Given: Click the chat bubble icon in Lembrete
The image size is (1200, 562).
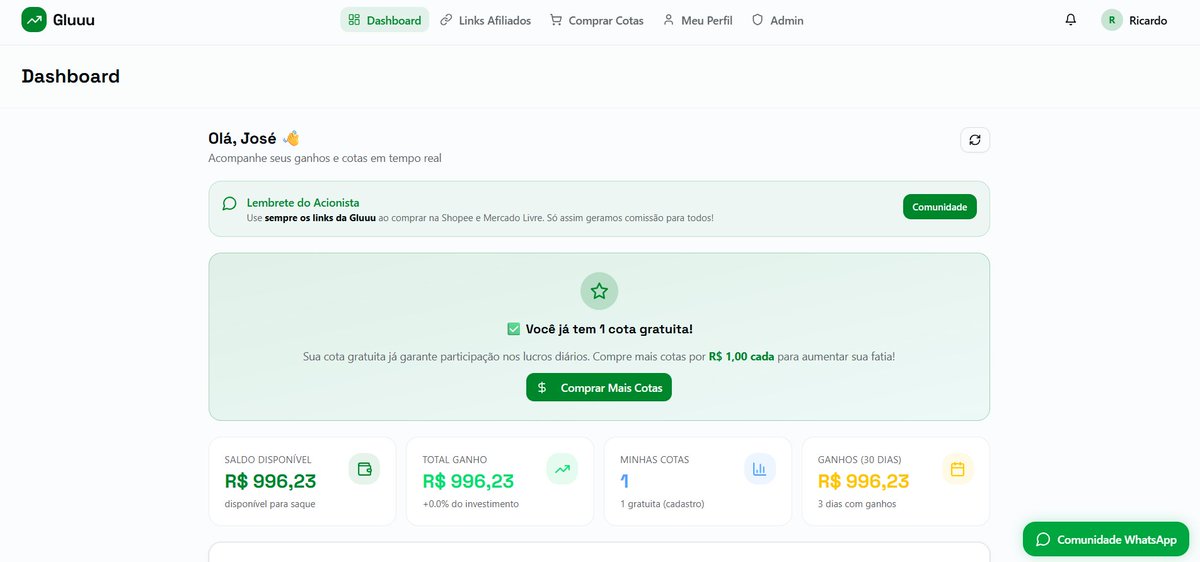Looking at the screenshot, I should (x=229, y=203).
